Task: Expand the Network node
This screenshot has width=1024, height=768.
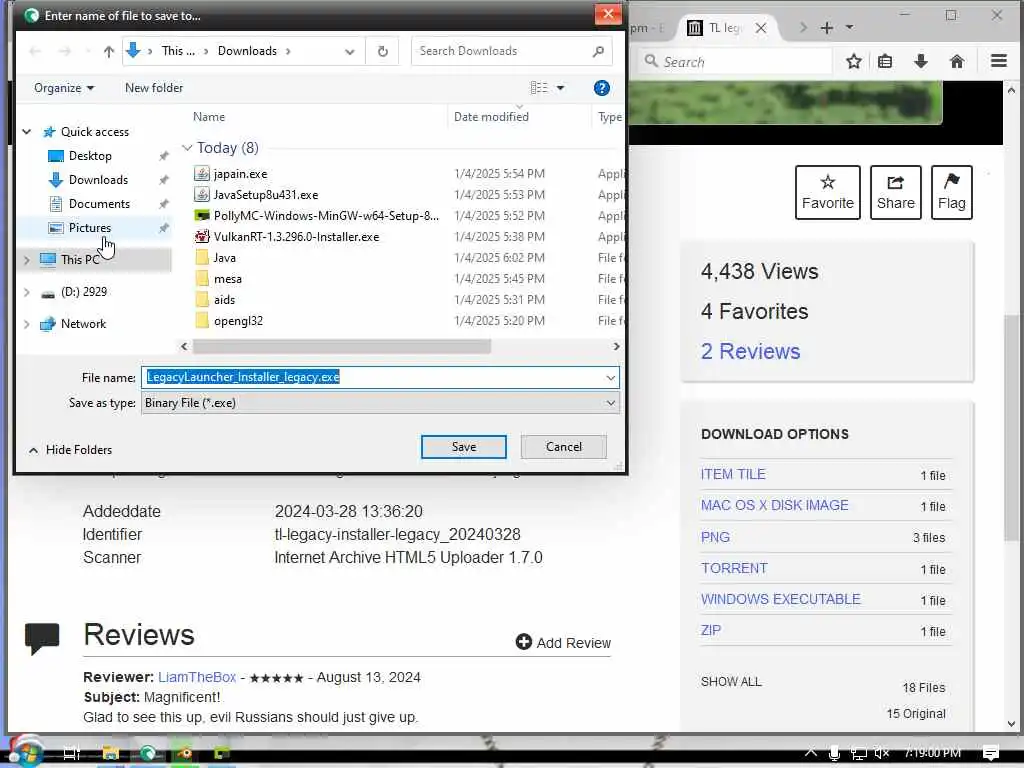Action: (x=27, y=324)
